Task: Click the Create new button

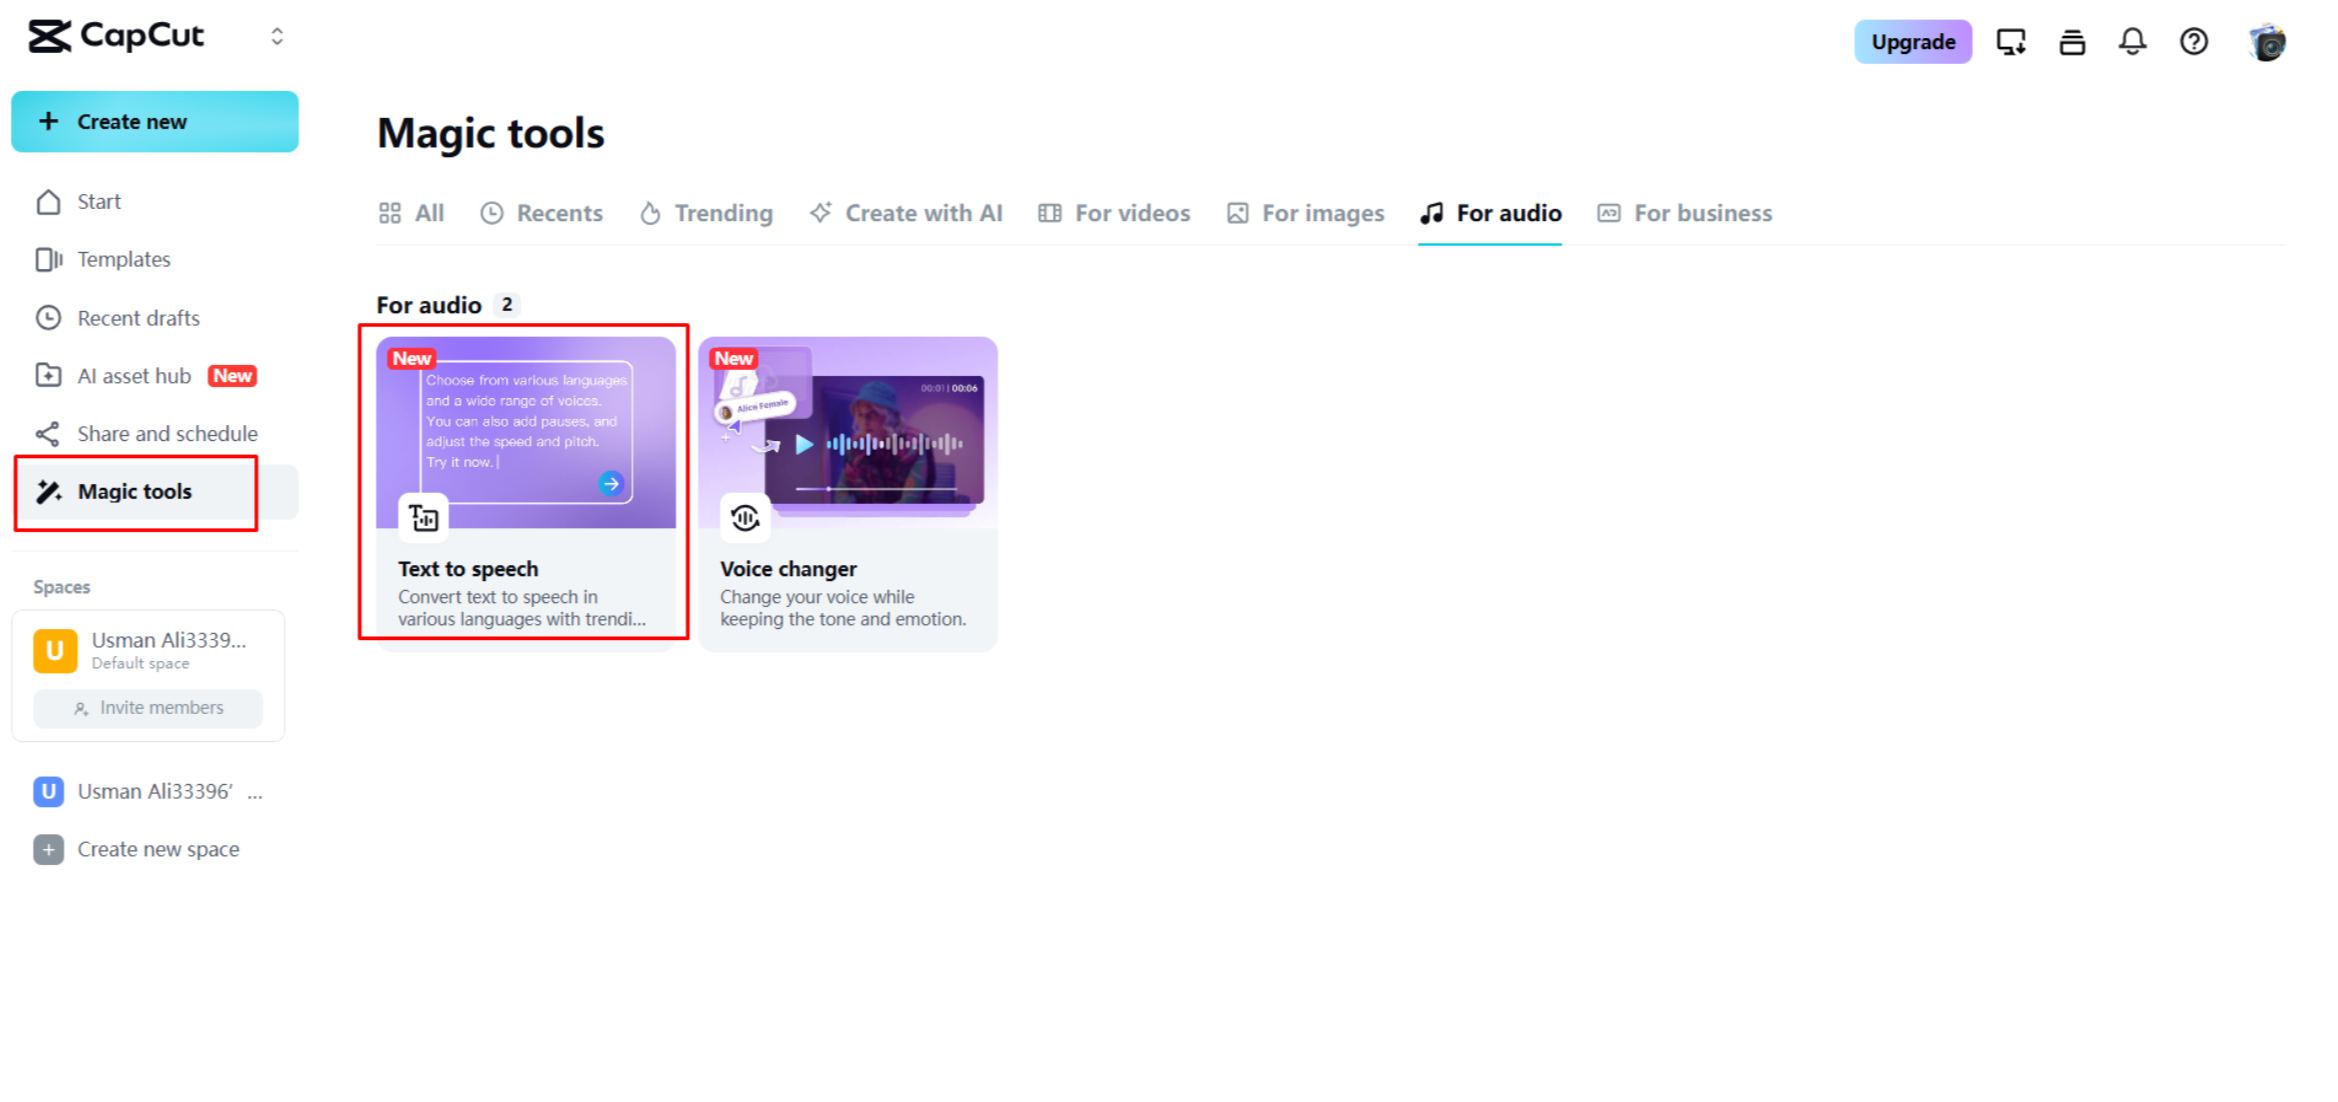Action: [155, 122]
